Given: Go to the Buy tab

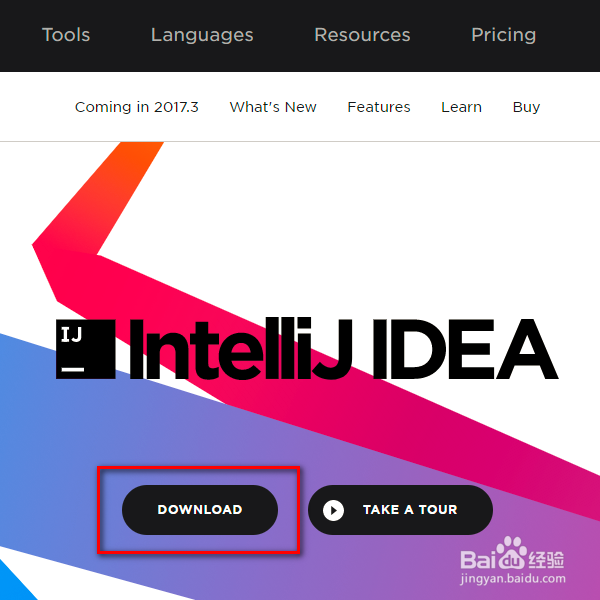Looking at the screenshot, I should [526, 107].
